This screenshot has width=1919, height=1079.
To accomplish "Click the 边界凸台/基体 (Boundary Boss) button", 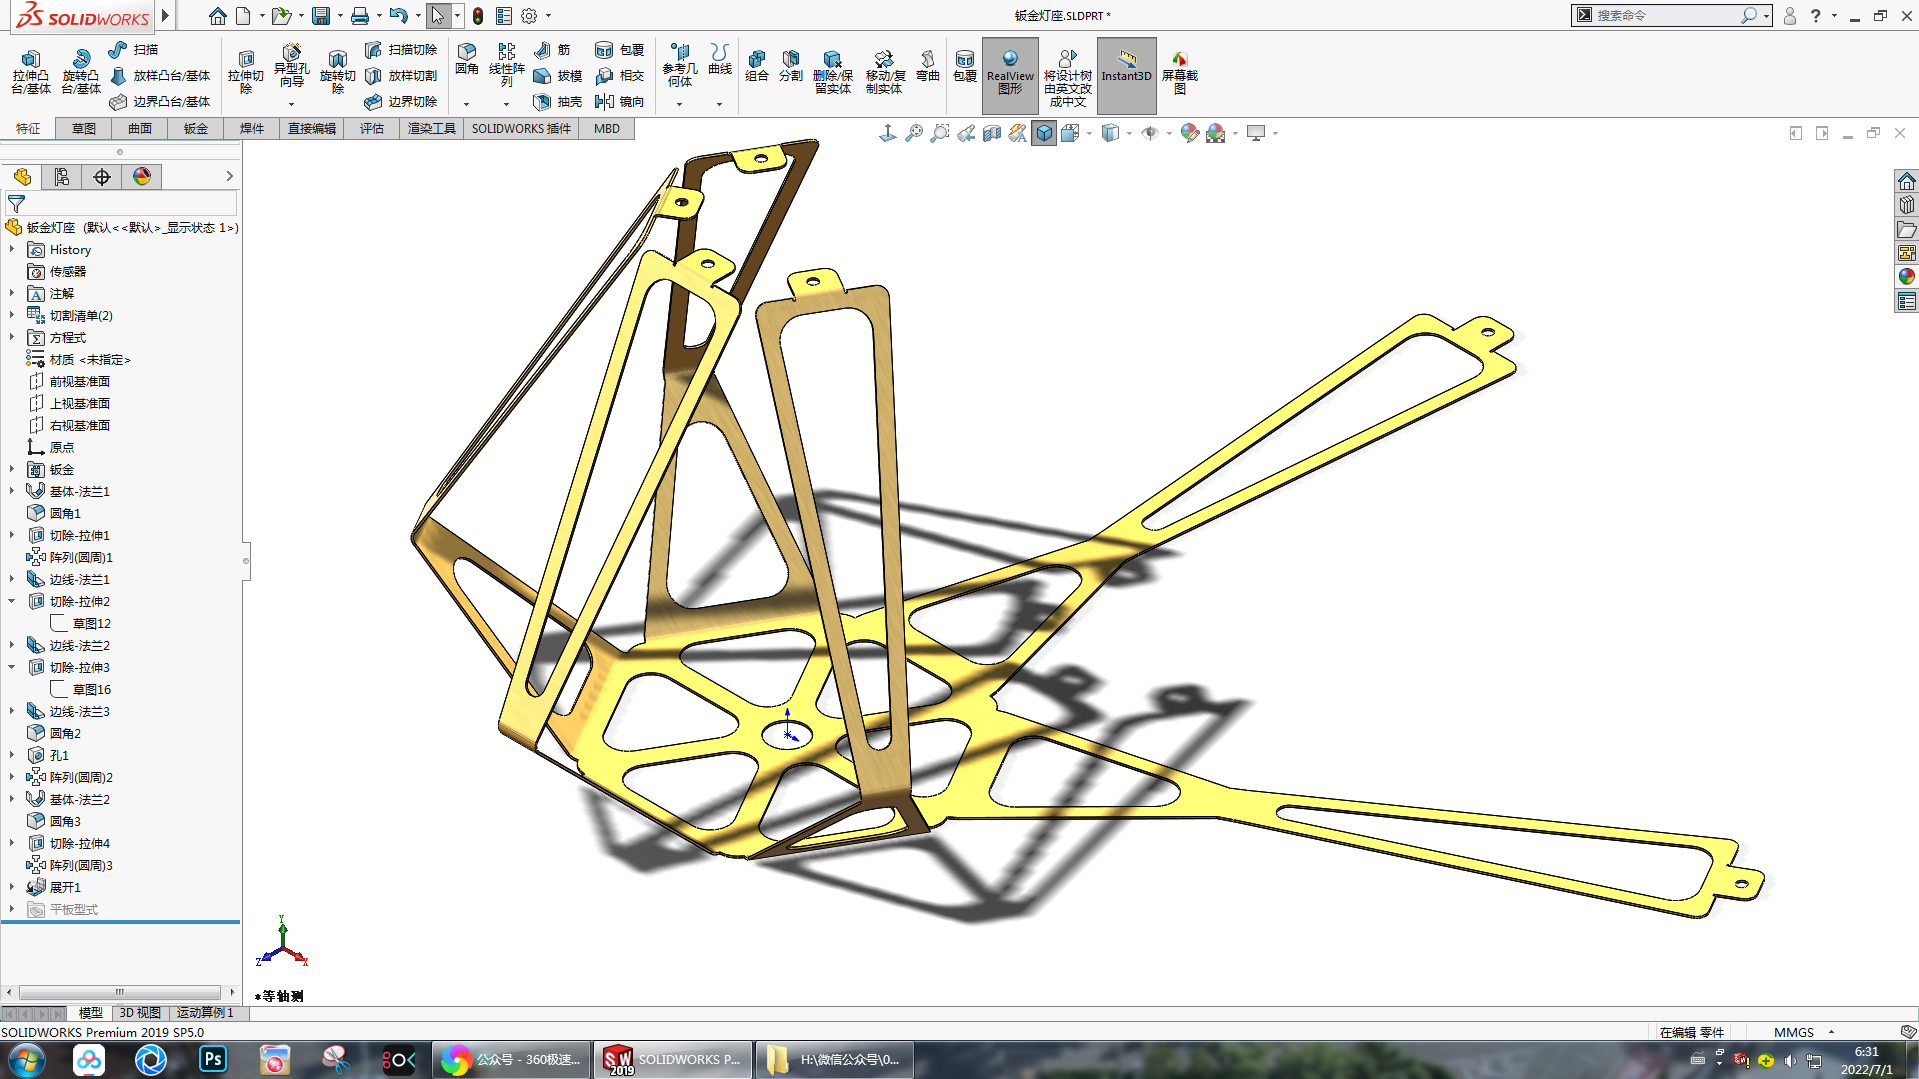I will point(160,102).
